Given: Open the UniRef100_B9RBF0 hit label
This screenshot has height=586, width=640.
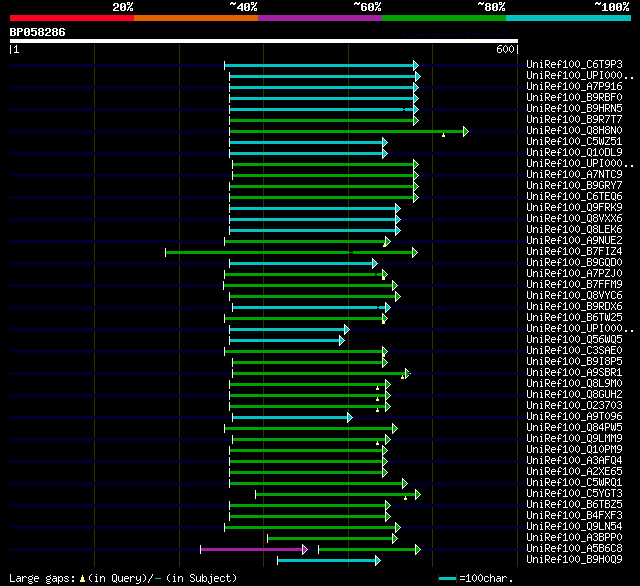Looking at the screenshot, I should (x=574, y=98).
